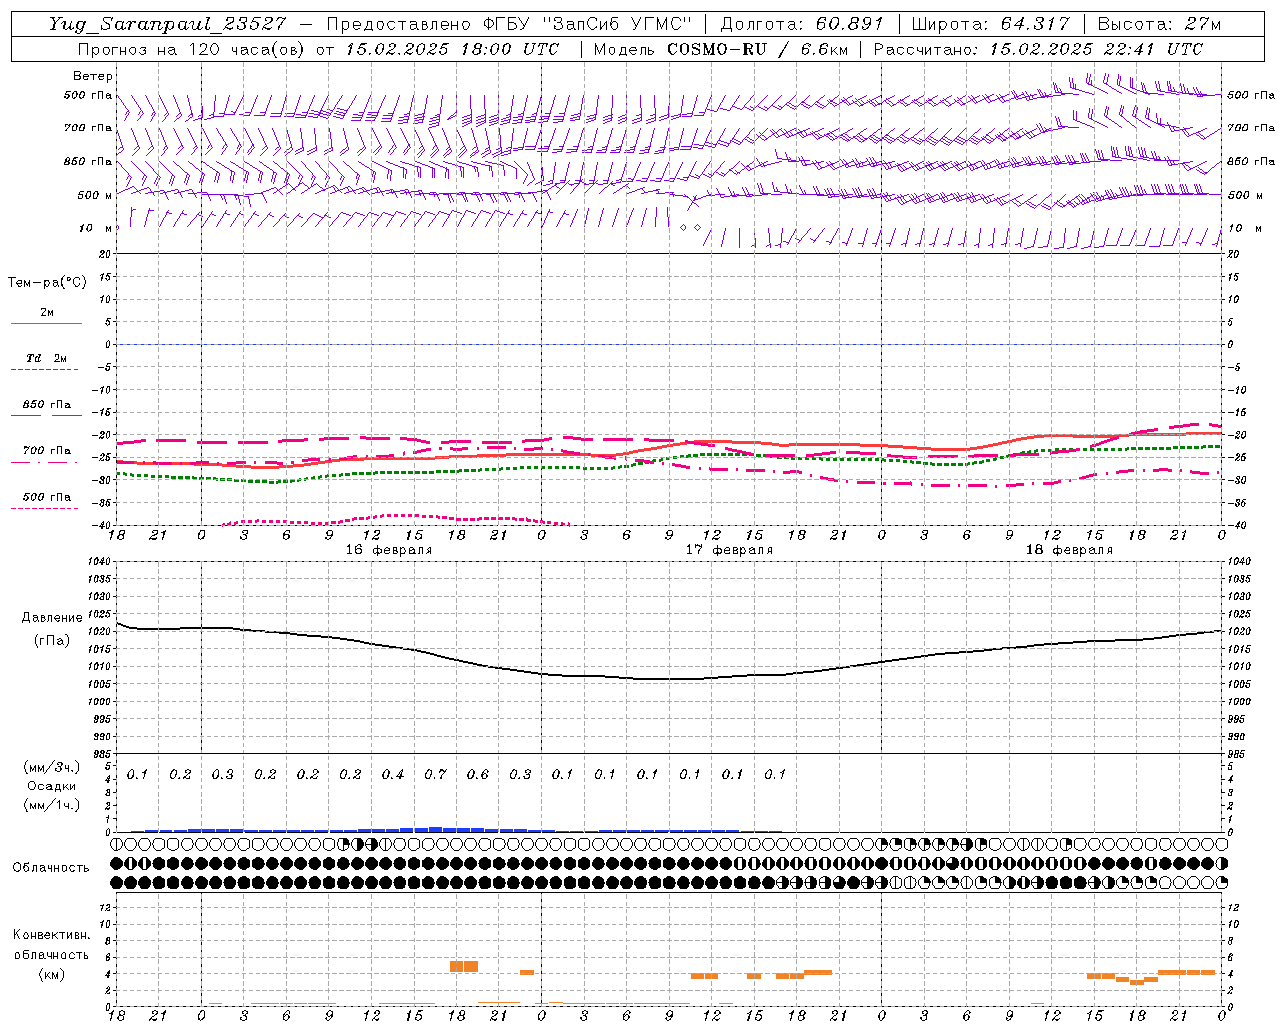Click the "16 февраля" date label
The height and width of the screenshot is (1024, 1280).
pyautogui.click(x=389, y=550)
